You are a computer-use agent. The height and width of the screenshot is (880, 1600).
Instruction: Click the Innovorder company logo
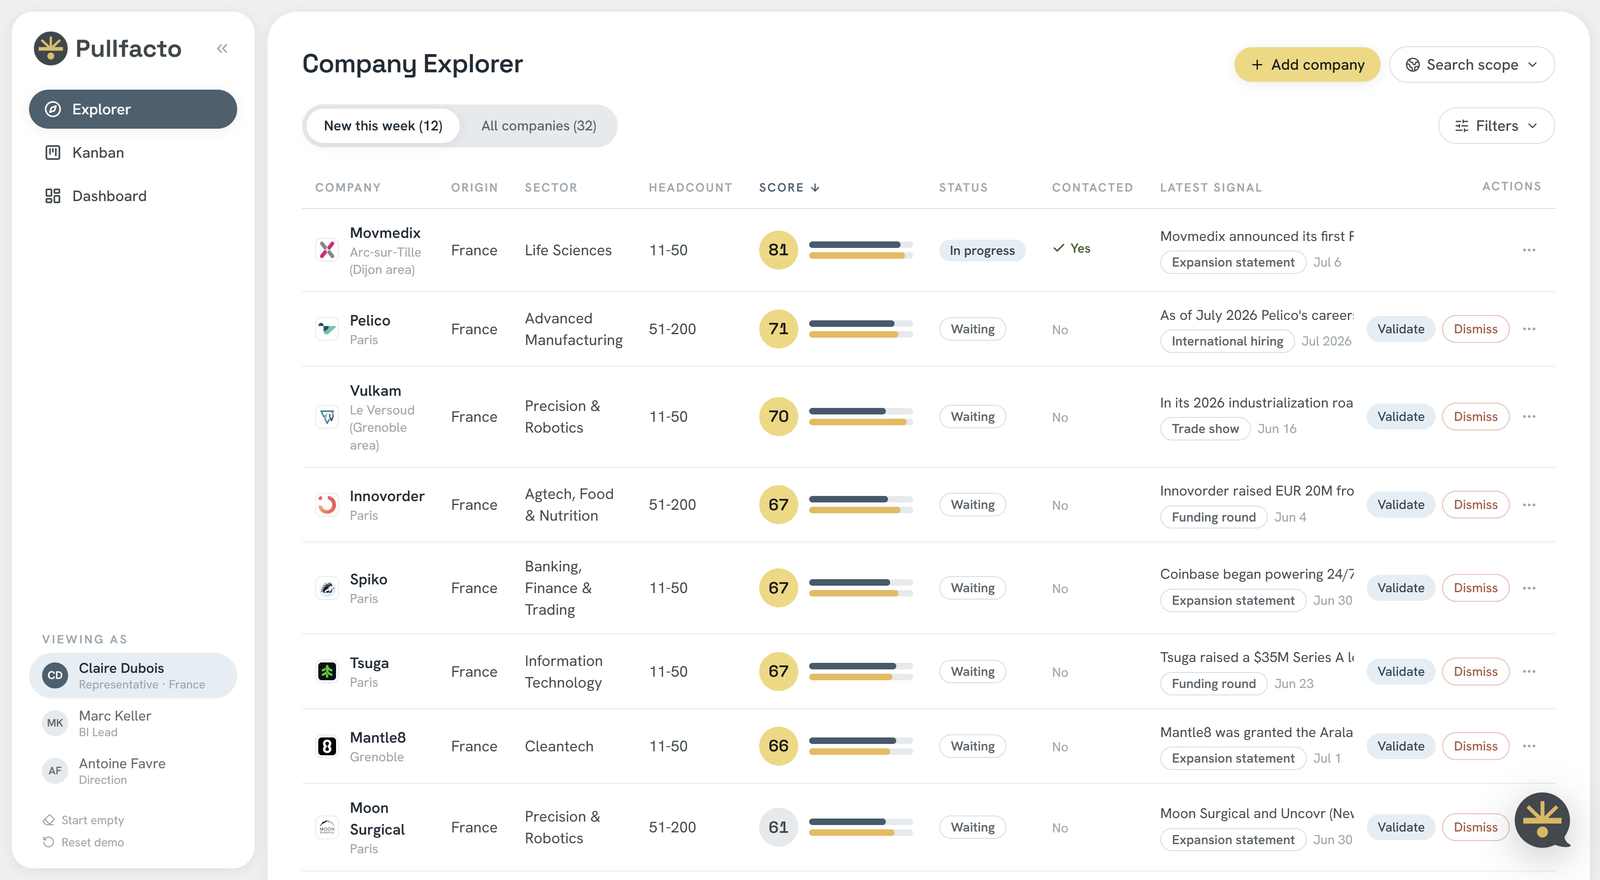click(x=327, y=505)
